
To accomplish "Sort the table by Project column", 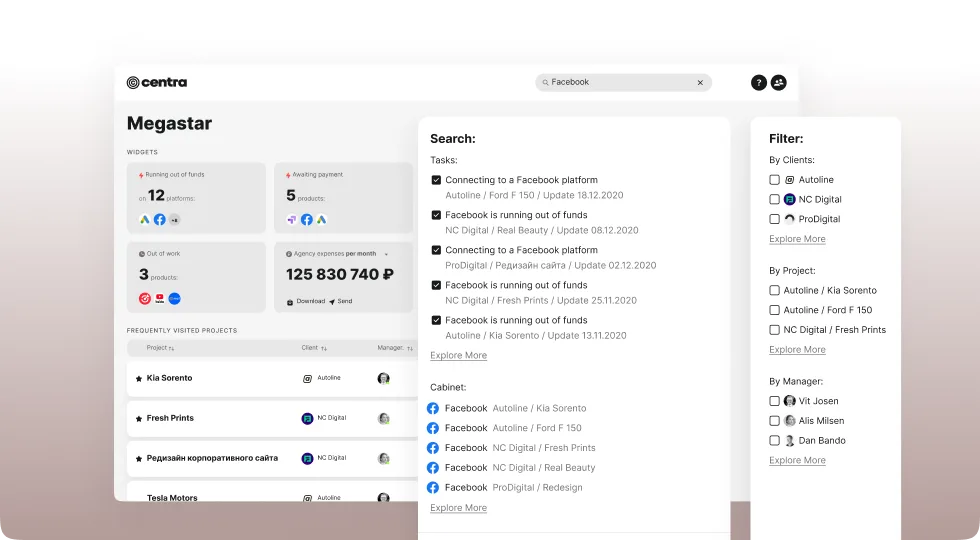I will pos(160,348).
